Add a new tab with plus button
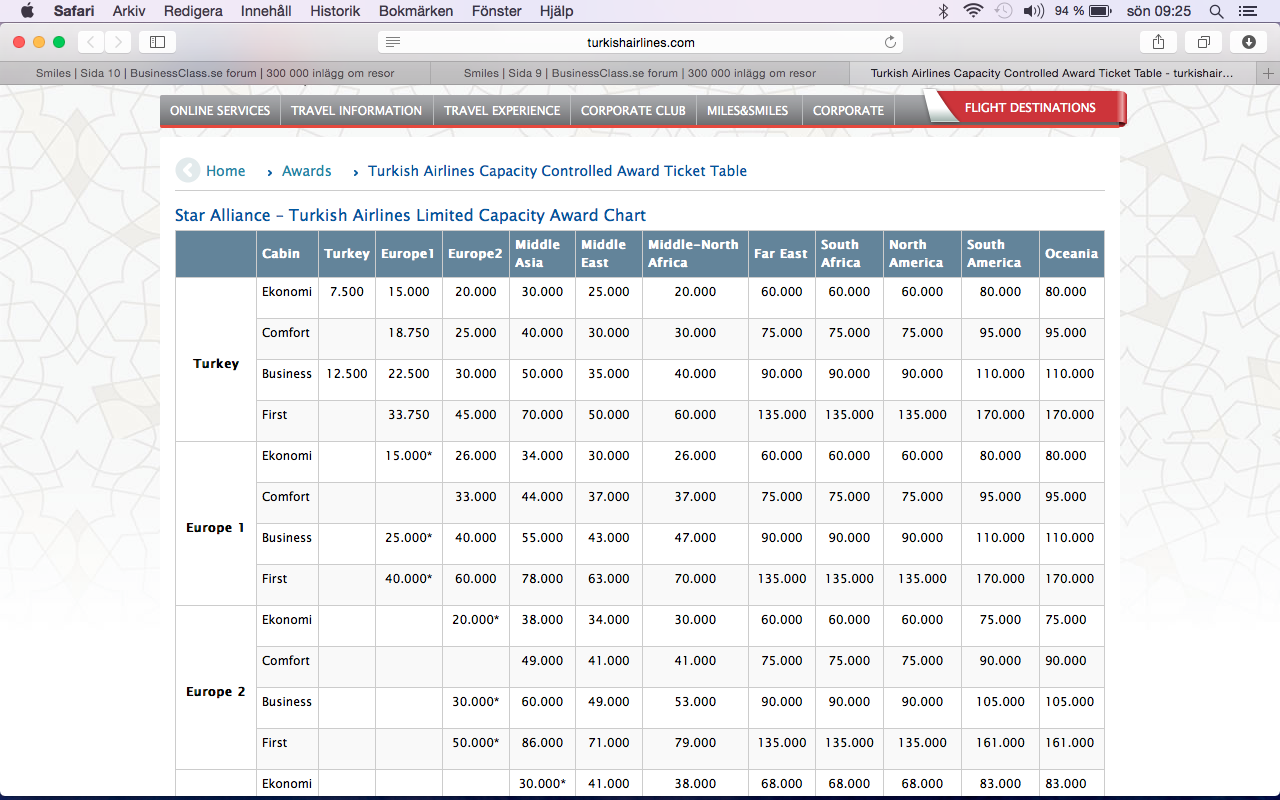 point(1268,73)
